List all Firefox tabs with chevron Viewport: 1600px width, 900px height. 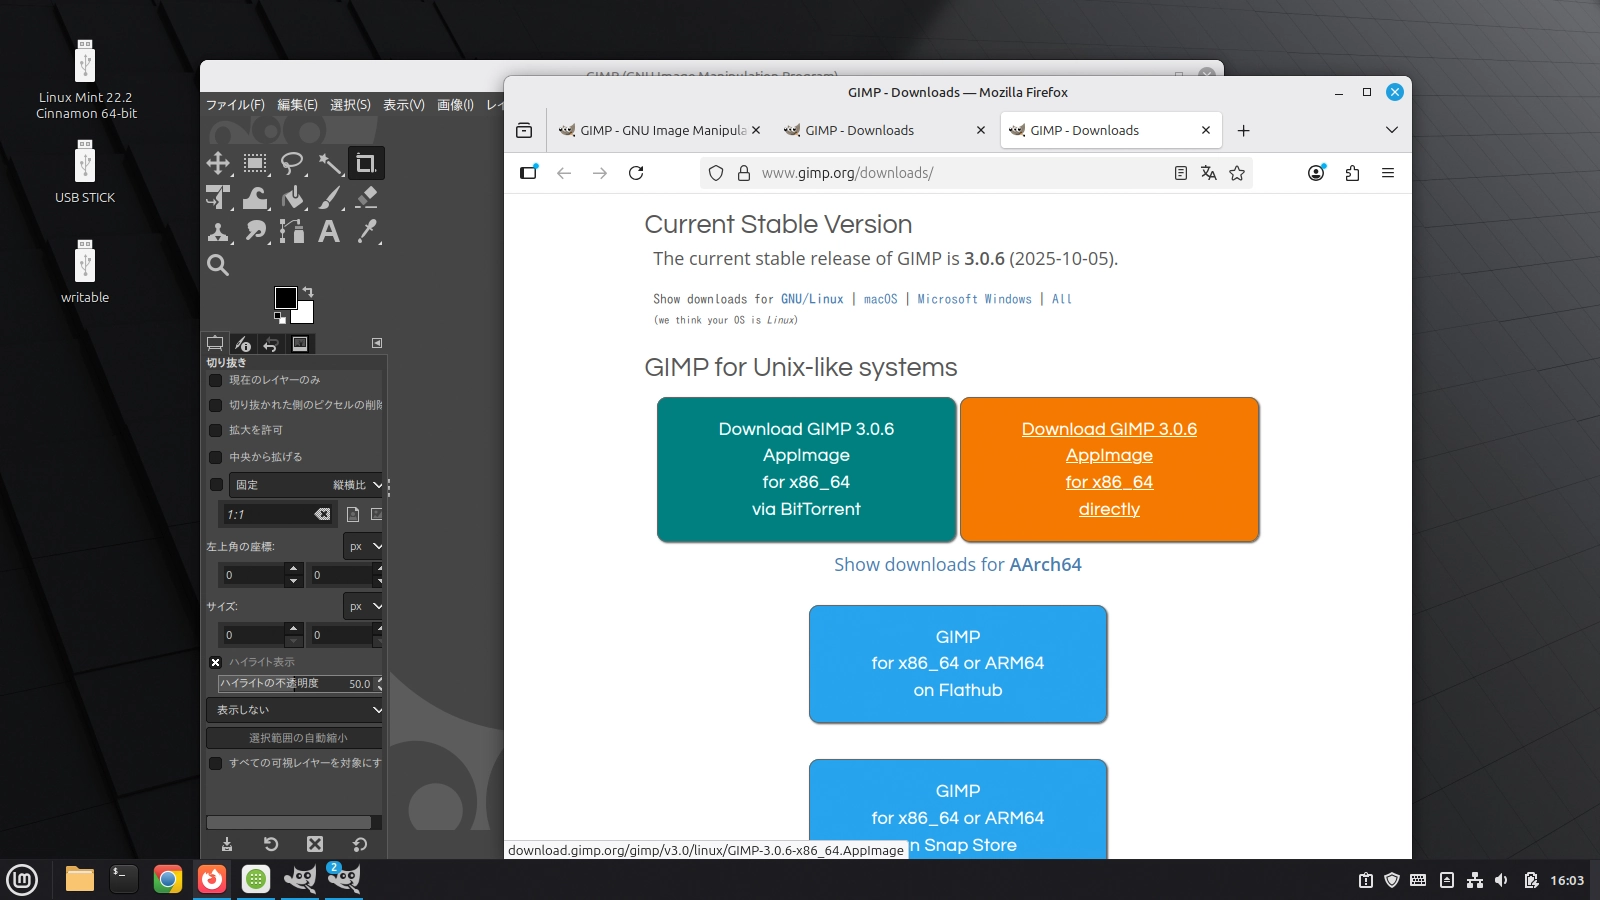pos(1391,130)
